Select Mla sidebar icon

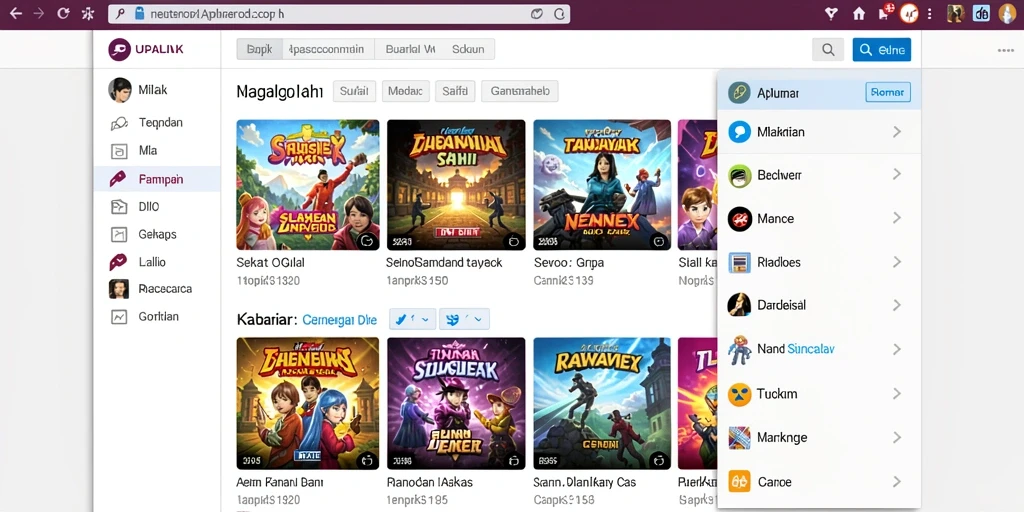(x=119, y=151)
